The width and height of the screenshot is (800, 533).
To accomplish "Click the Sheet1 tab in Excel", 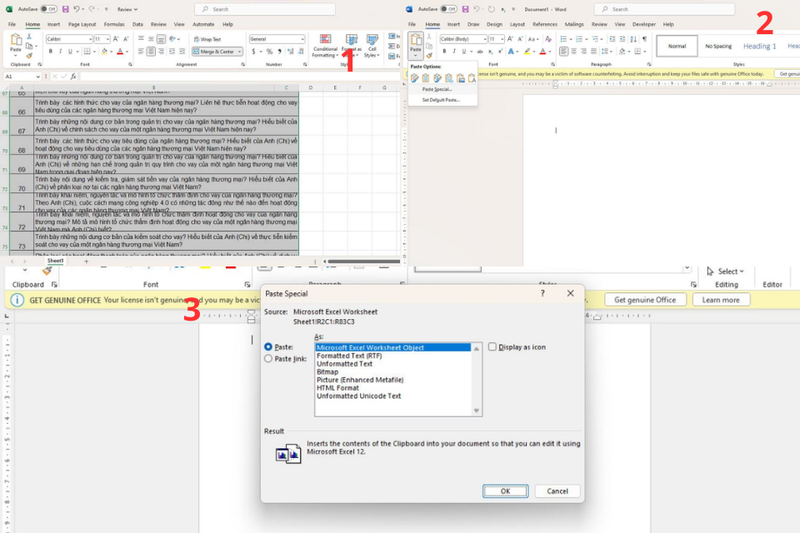I will coord(55,261).
